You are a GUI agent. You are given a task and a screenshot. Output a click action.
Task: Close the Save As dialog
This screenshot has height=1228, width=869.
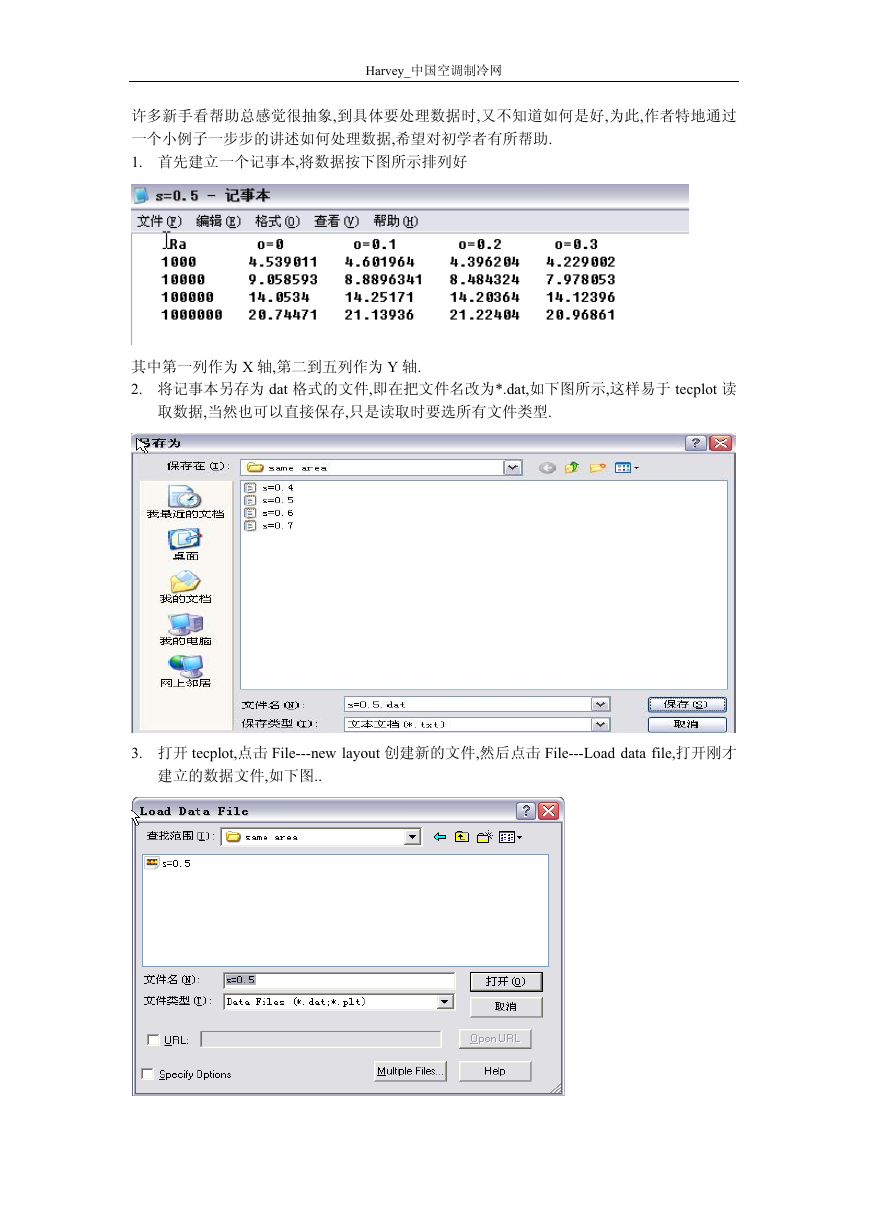pyautogui.click(x=721, y=443)
